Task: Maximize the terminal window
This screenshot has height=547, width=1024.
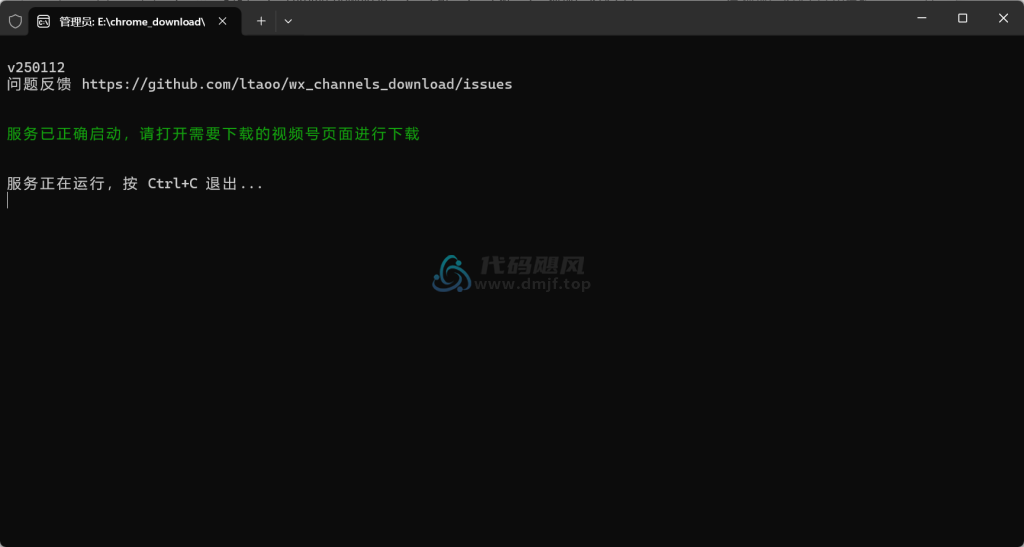Action: pos(963,18)
